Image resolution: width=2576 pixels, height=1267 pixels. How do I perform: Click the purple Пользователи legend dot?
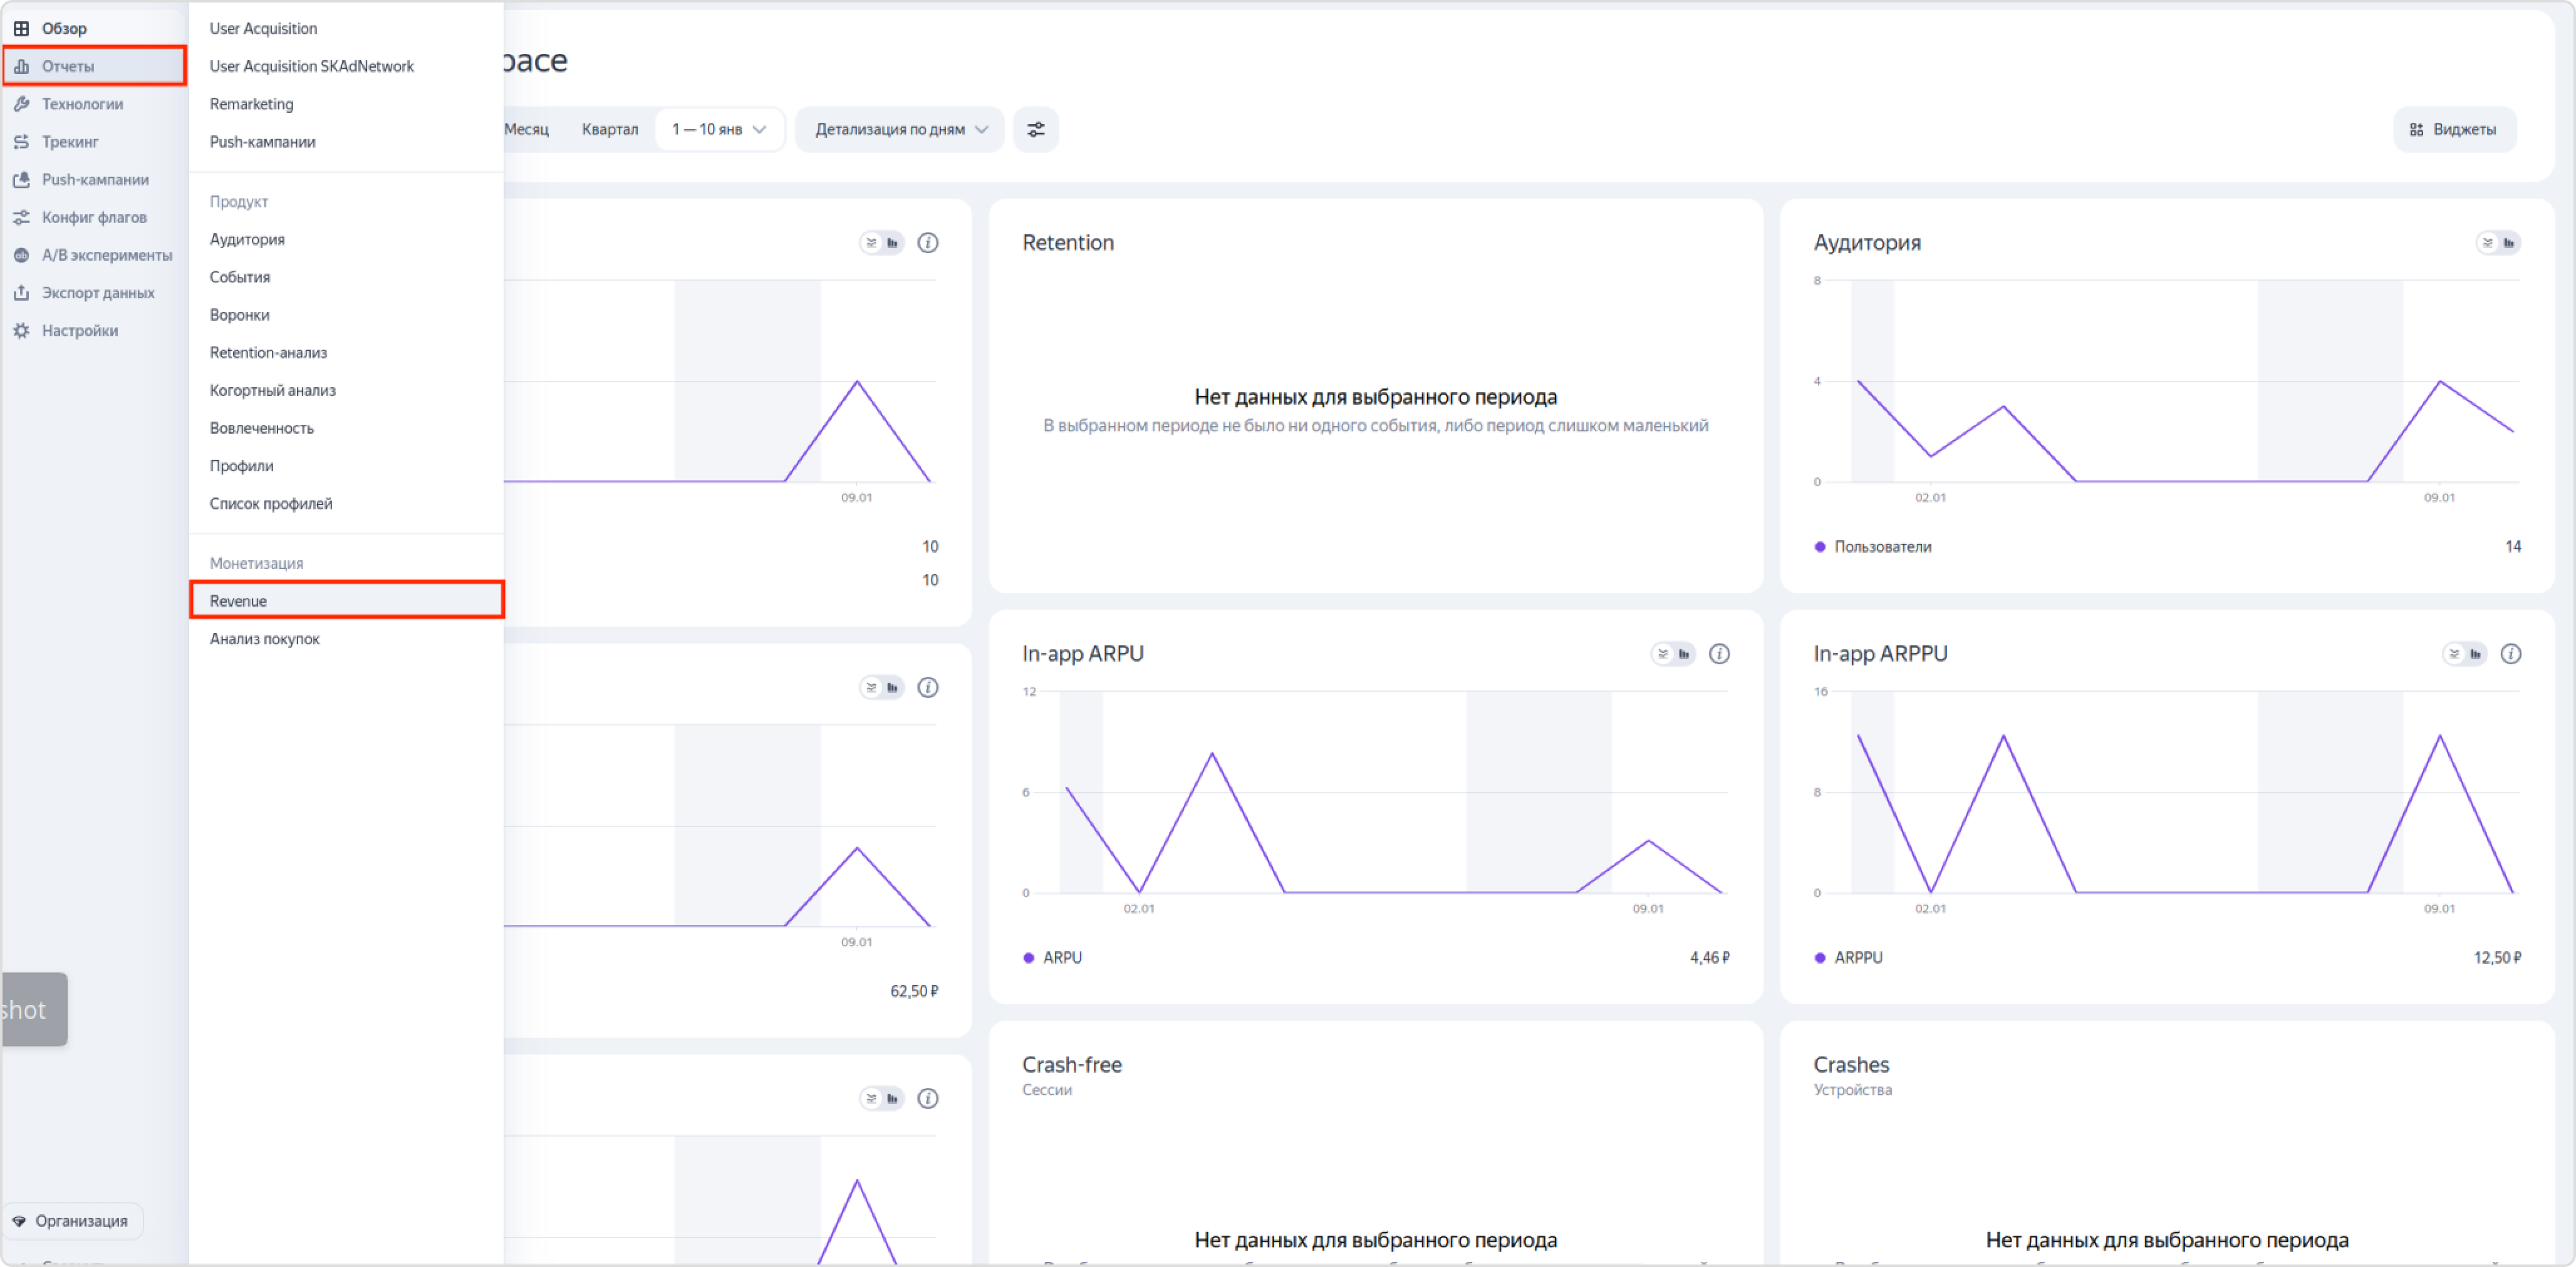(x=1820, y=547)
